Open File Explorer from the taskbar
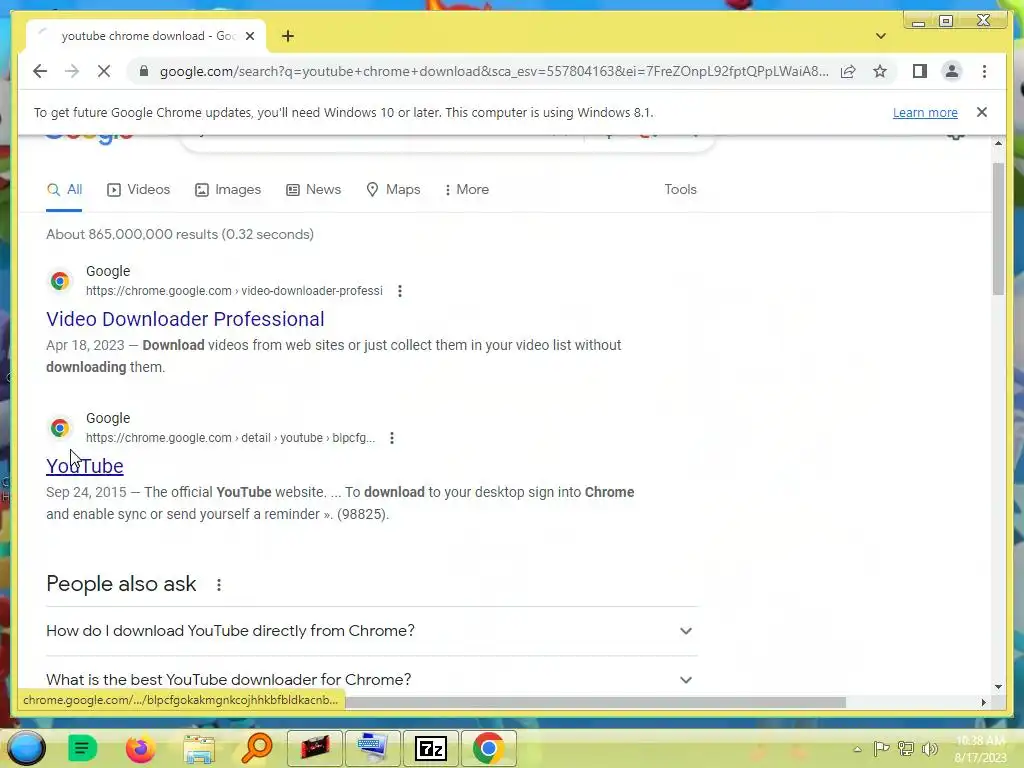 [x=199, y=748]
